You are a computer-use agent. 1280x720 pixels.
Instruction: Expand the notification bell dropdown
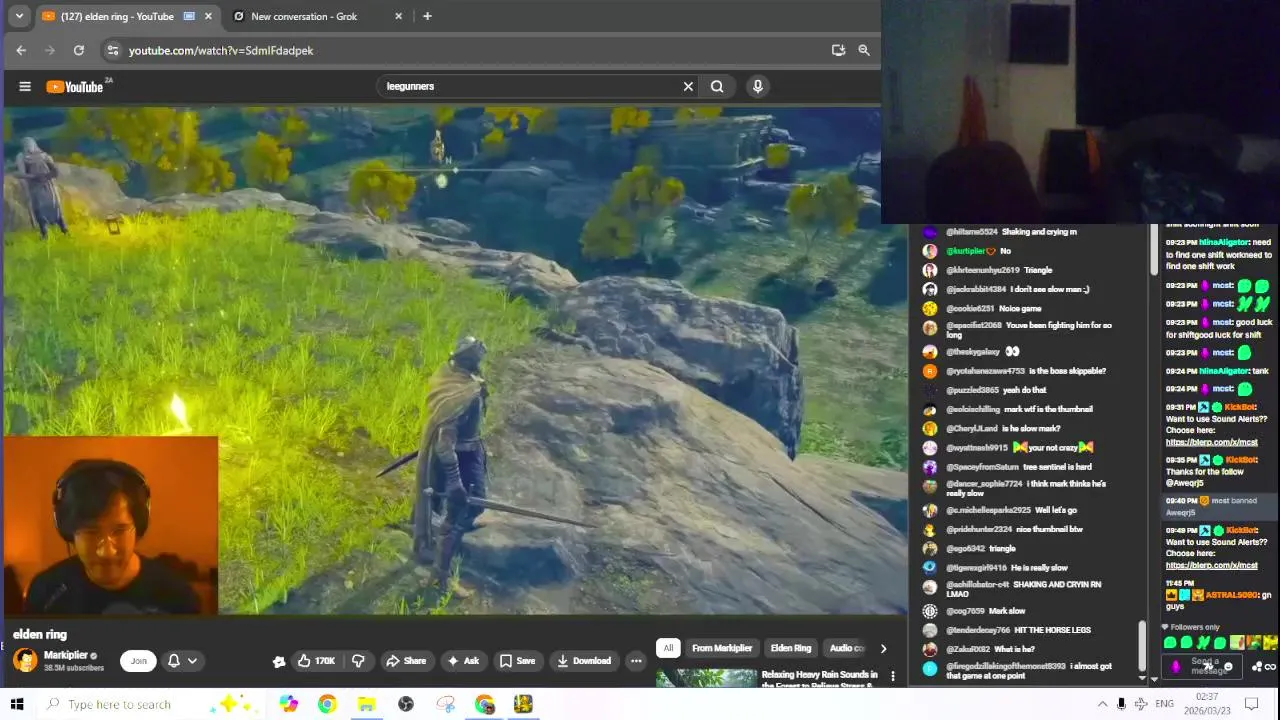pyautogui.click(x=192, y=661)
